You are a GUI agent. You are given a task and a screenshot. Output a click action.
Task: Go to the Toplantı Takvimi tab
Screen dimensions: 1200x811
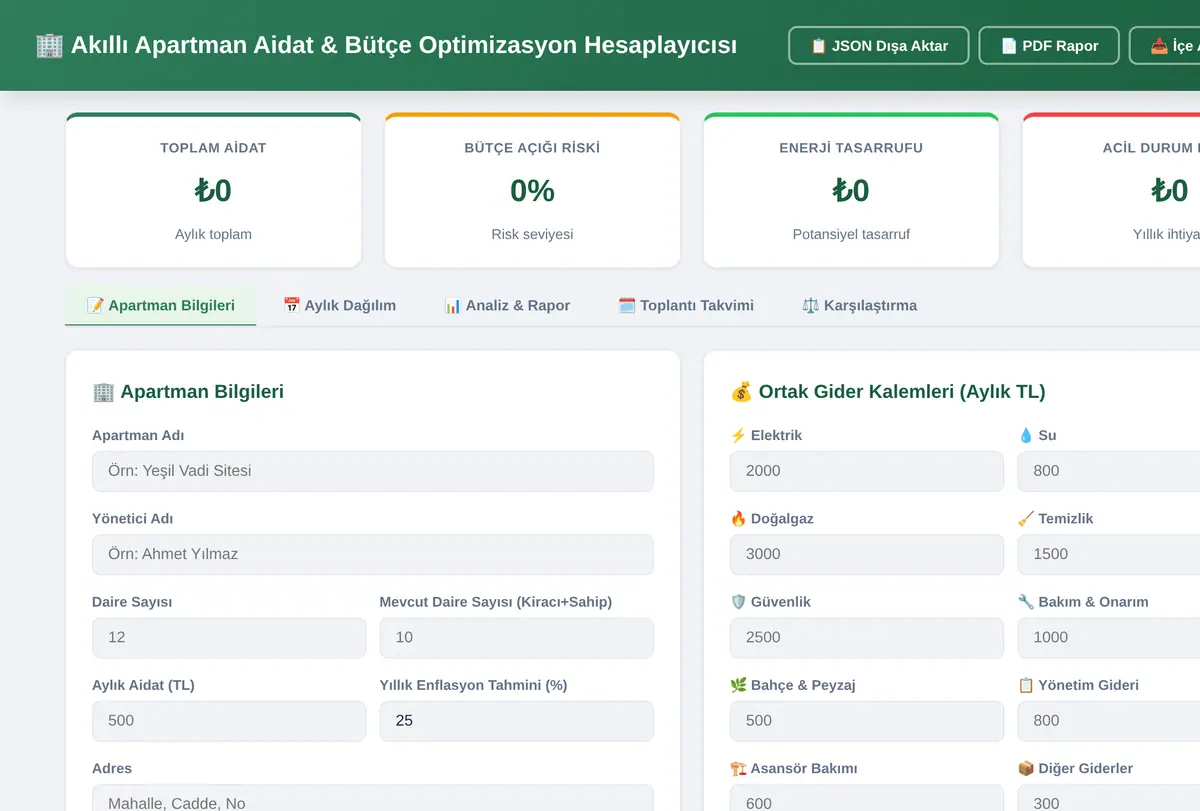tap(686, 305)
